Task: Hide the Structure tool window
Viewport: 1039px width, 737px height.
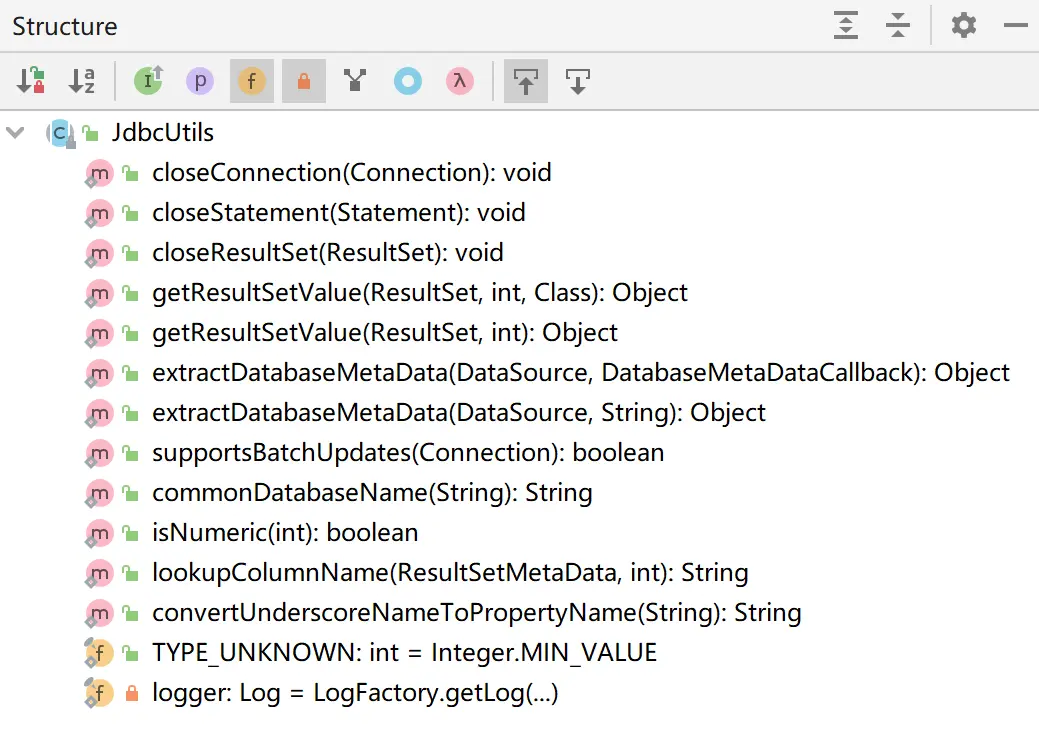Action: (x=1015, y=25)
